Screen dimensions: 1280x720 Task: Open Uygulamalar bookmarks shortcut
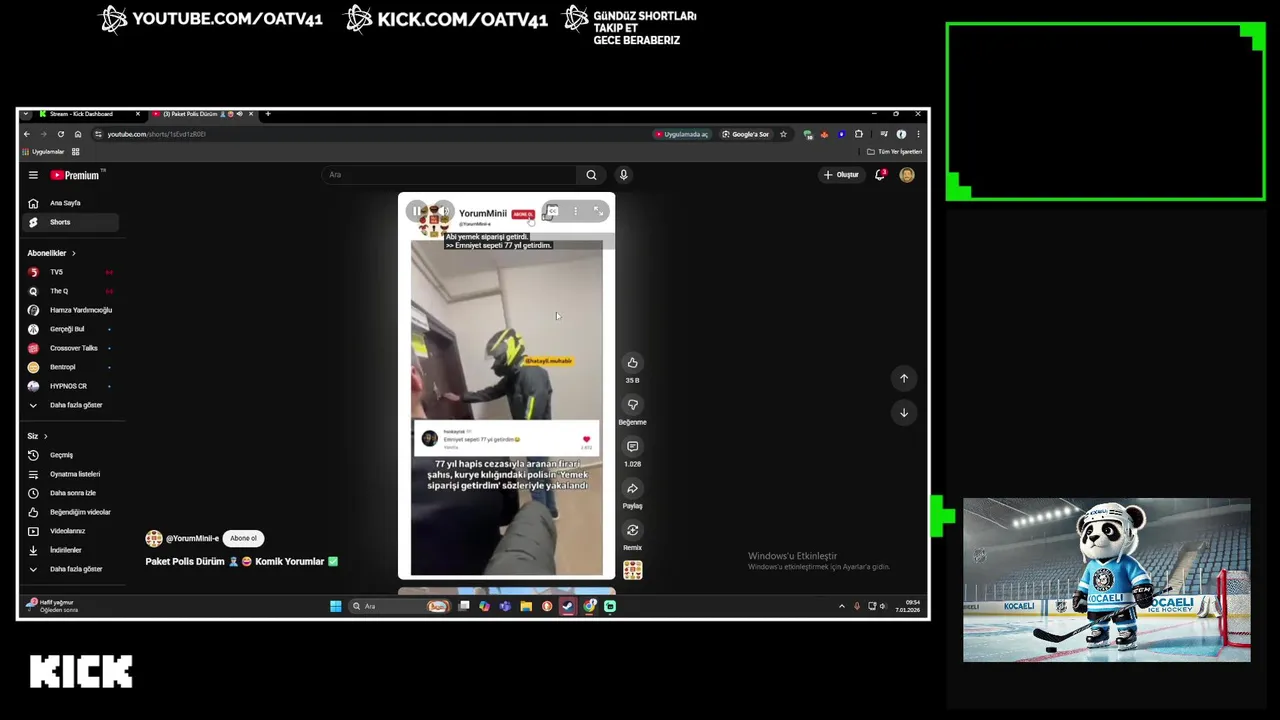coord(43,152)
